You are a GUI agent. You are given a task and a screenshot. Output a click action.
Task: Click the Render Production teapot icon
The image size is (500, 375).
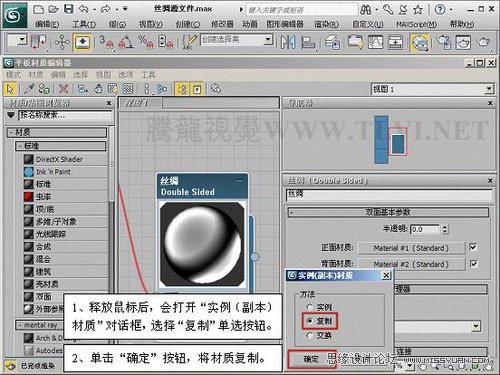pyautogui.click(x=484, y=42)
